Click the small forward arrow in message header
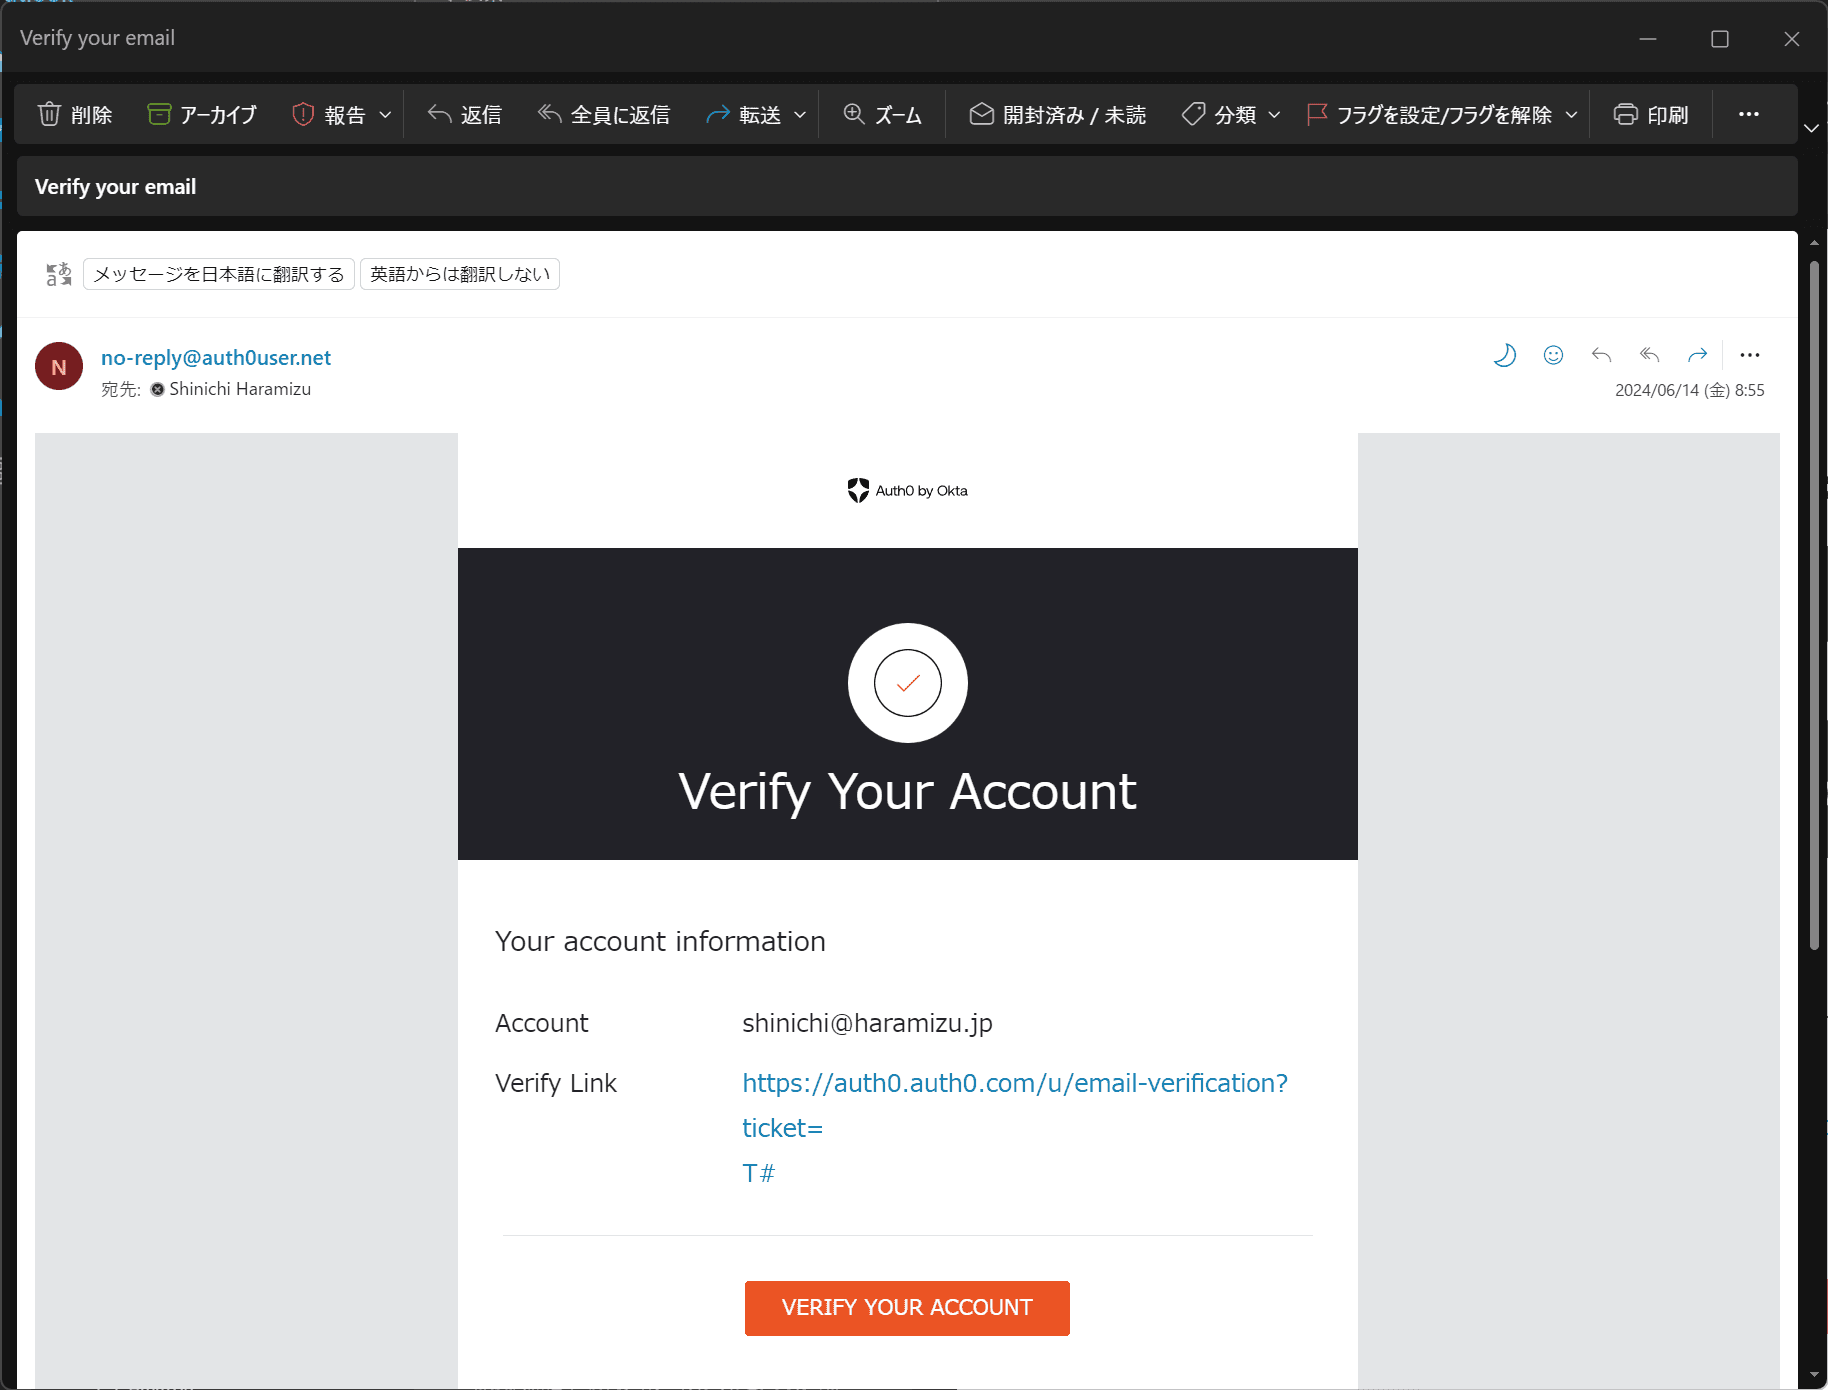 pos(1697,355)
